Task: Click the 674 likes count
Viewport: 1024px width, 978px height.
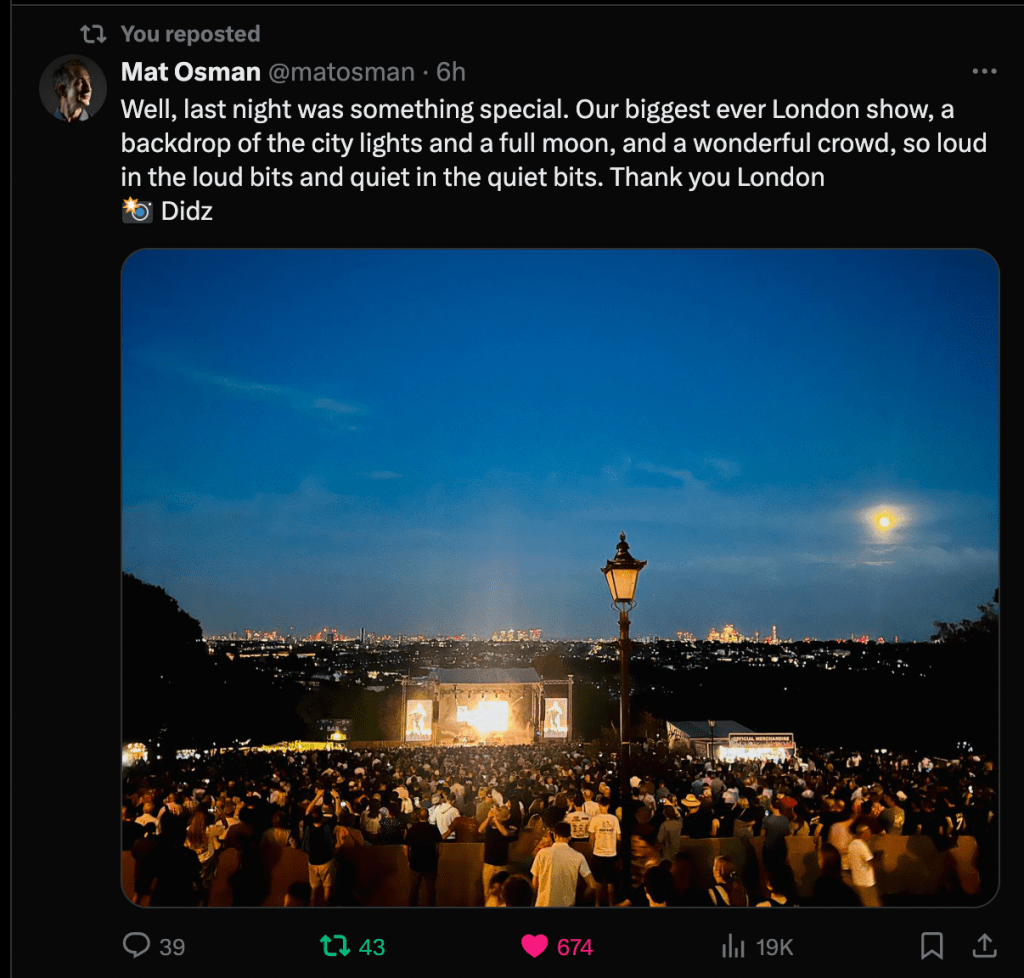Action: click(x=575, y=946)
